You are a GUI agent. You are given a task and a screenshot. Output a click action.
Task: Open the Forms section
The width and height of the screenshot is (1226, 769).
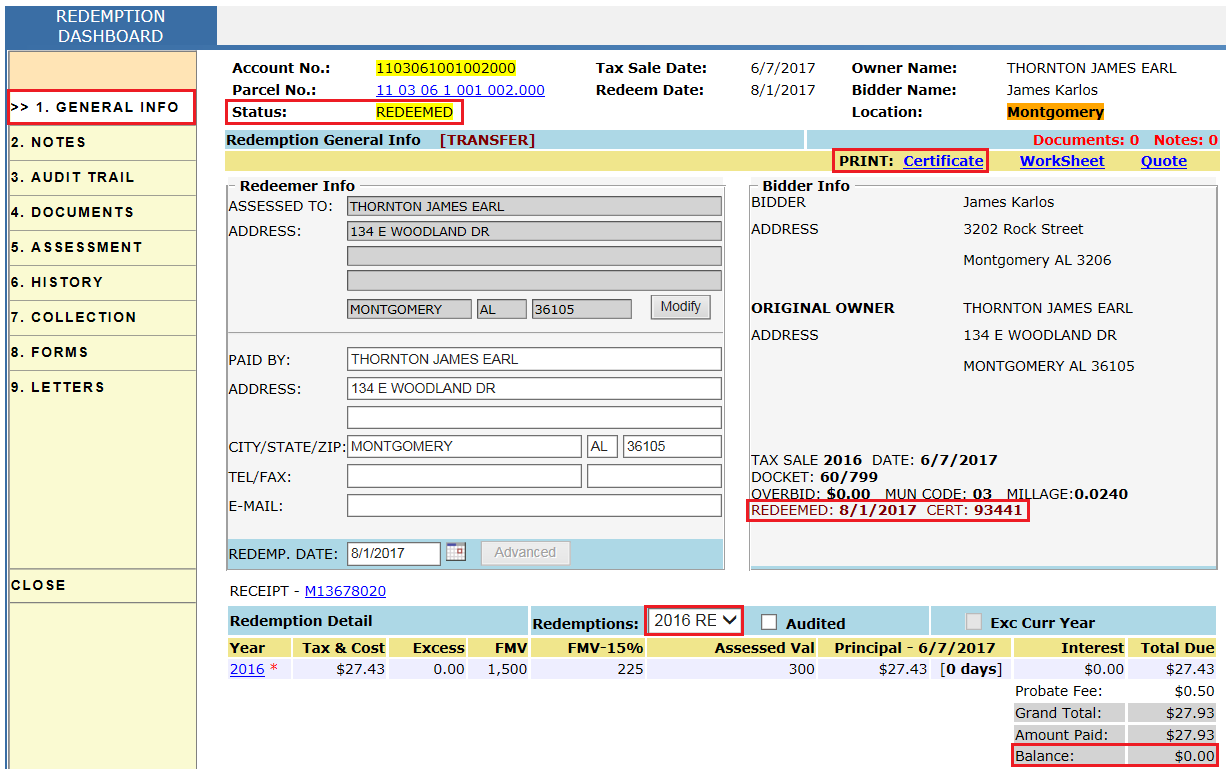click(x=50, y=352)
